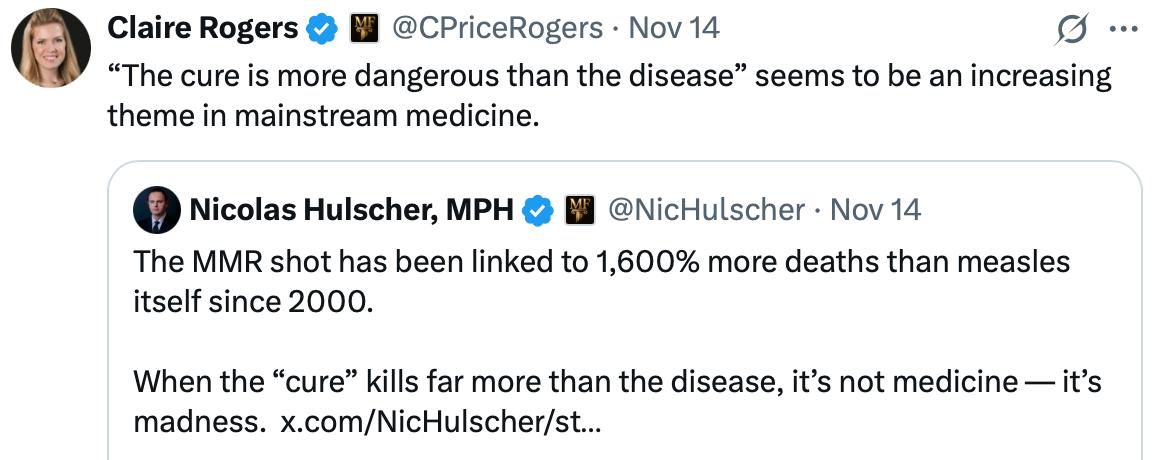Screen dimensions: 1162x460
Task: Click the @NicHulscher handle
Action: click(706, 210)
